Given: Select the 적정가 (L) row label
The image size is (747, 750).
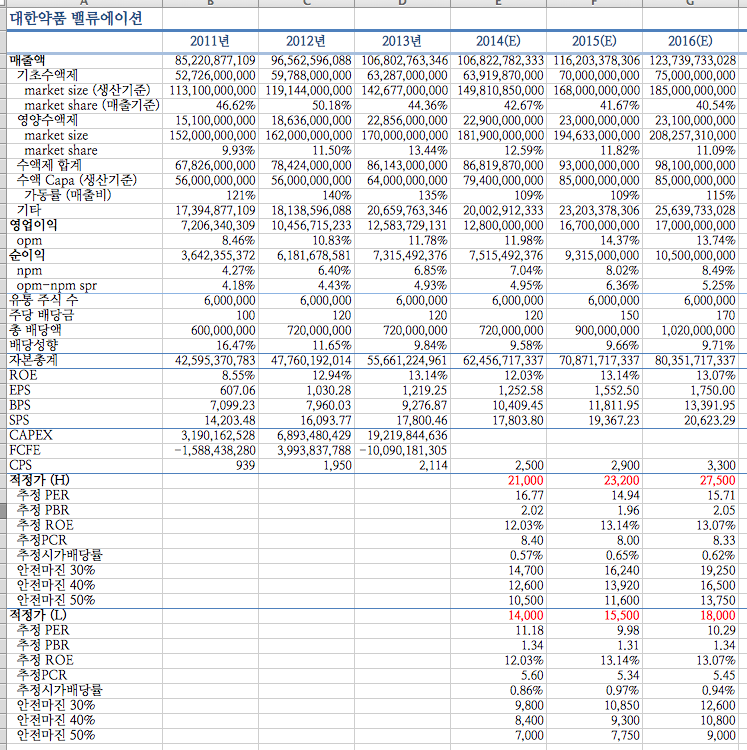Looking at the screenshot, I should [38, 615].
